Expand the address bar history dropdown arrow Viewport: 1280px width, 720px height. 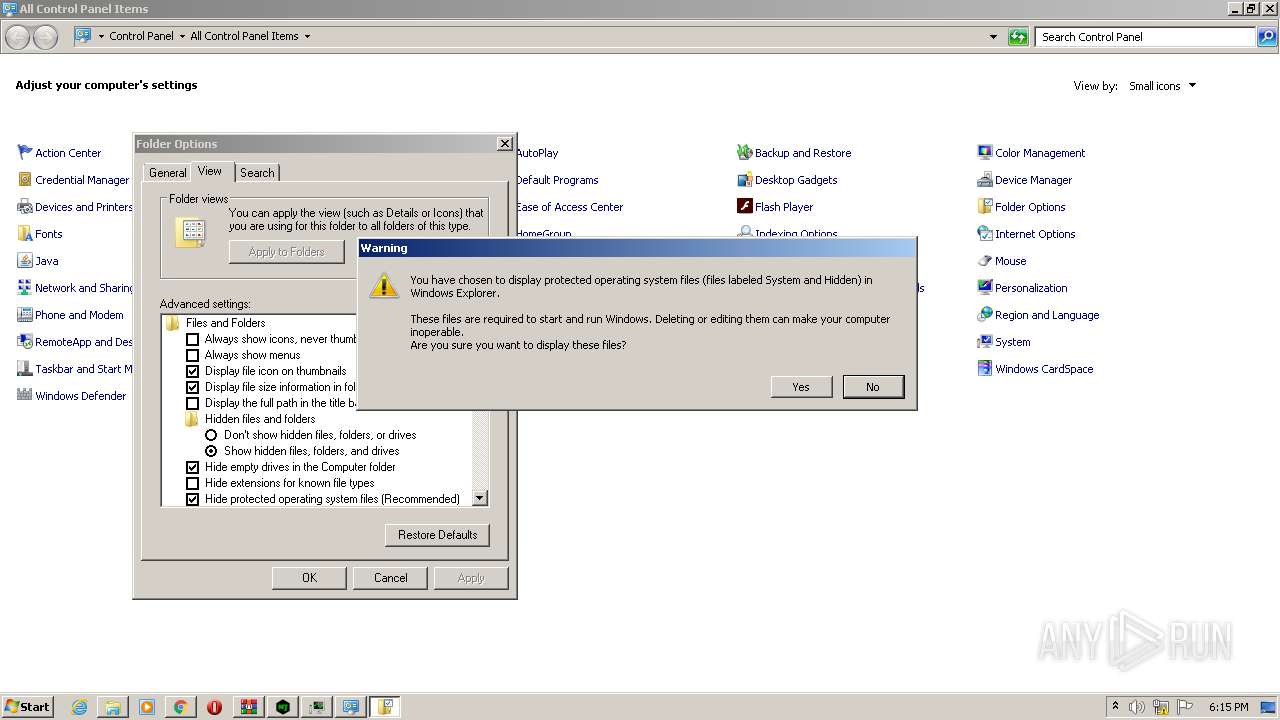click(993, 37)
